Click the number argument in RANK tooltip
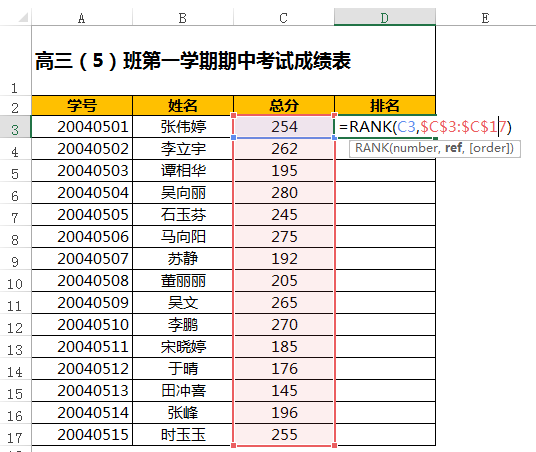The height and width of the screenshot is (452, 536). click(x=416, y=148)
